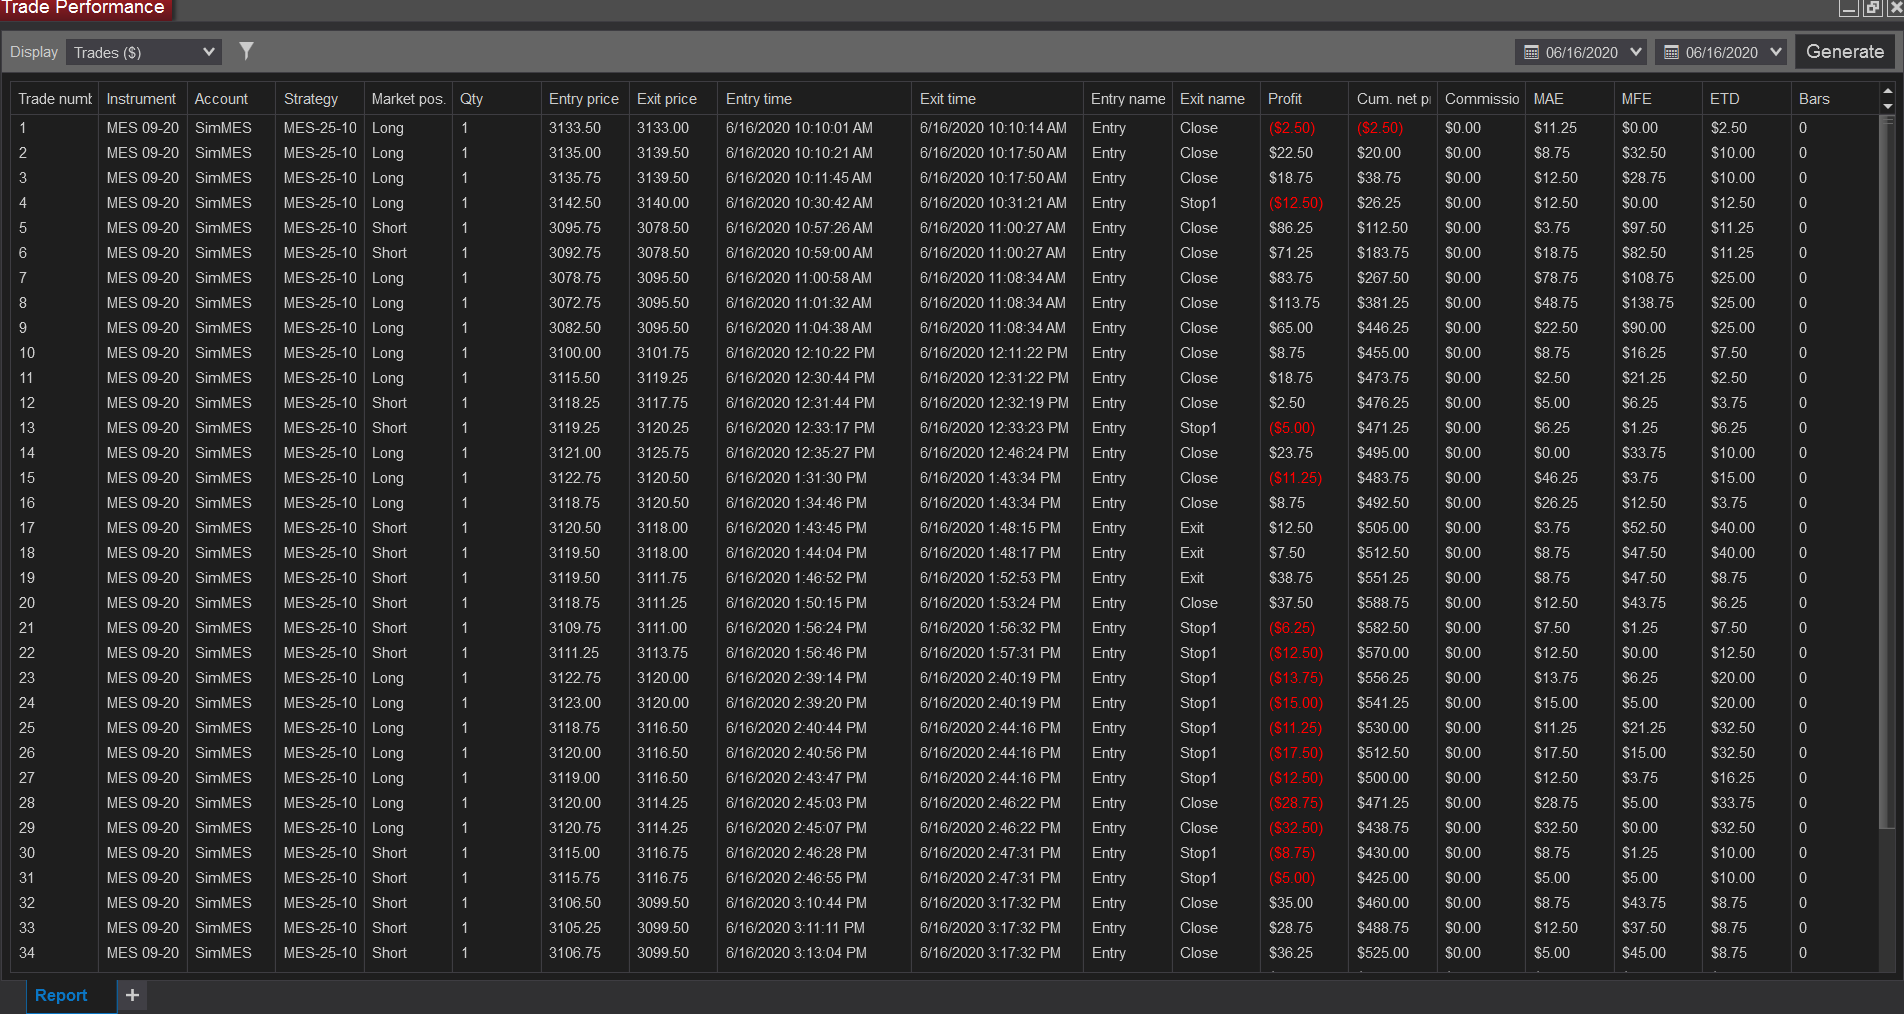Screen dimensions: 1904x1014
Task: Click entry time 6/16/2020 12:10:22 PM
Action: [x=800, y=353]
